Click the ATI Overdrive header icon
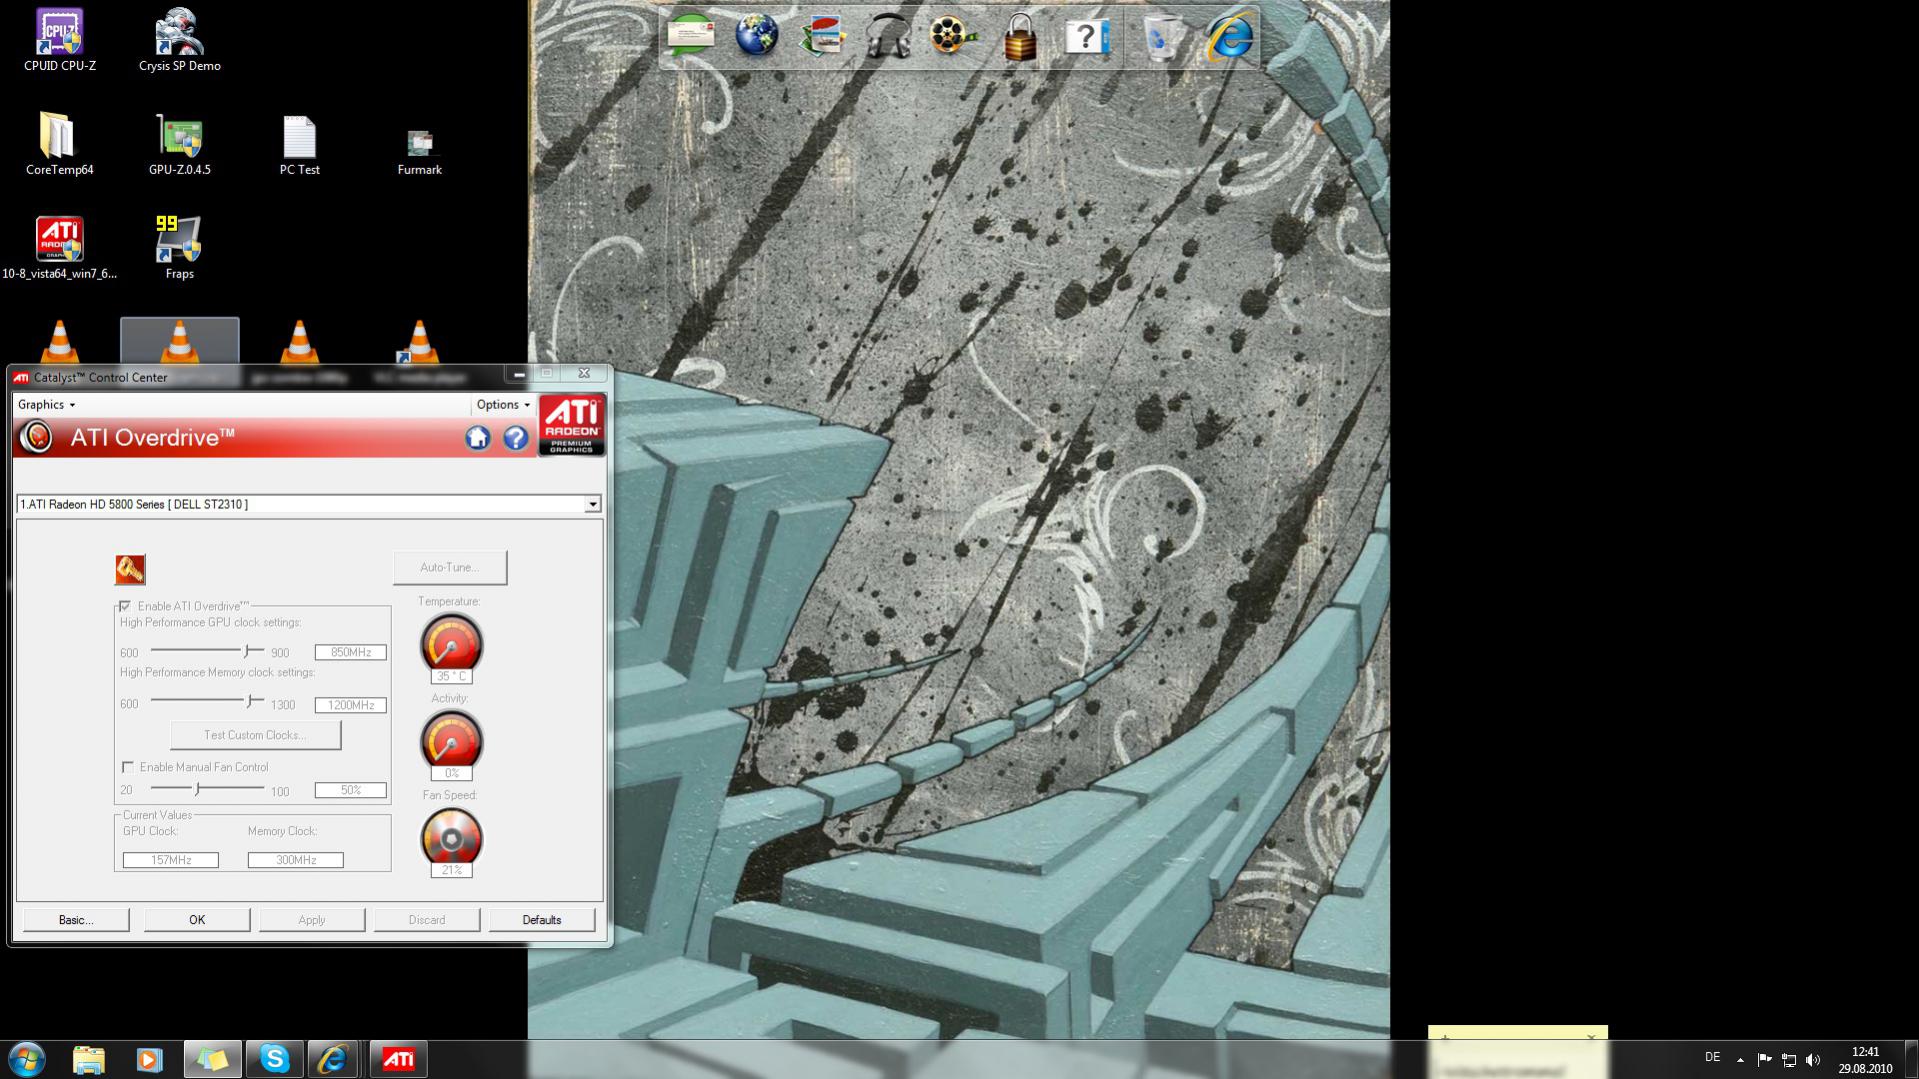 tap(37, 437)
